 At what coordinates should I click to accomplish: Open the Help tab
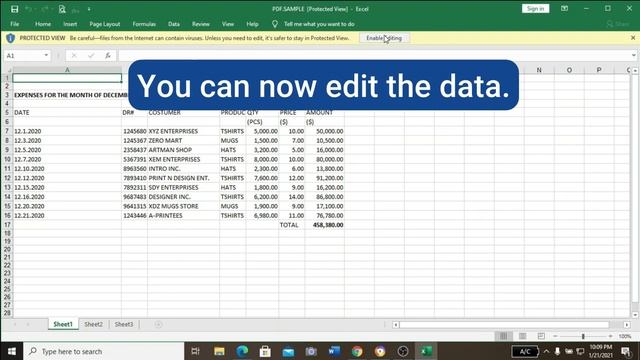(252, 24)
